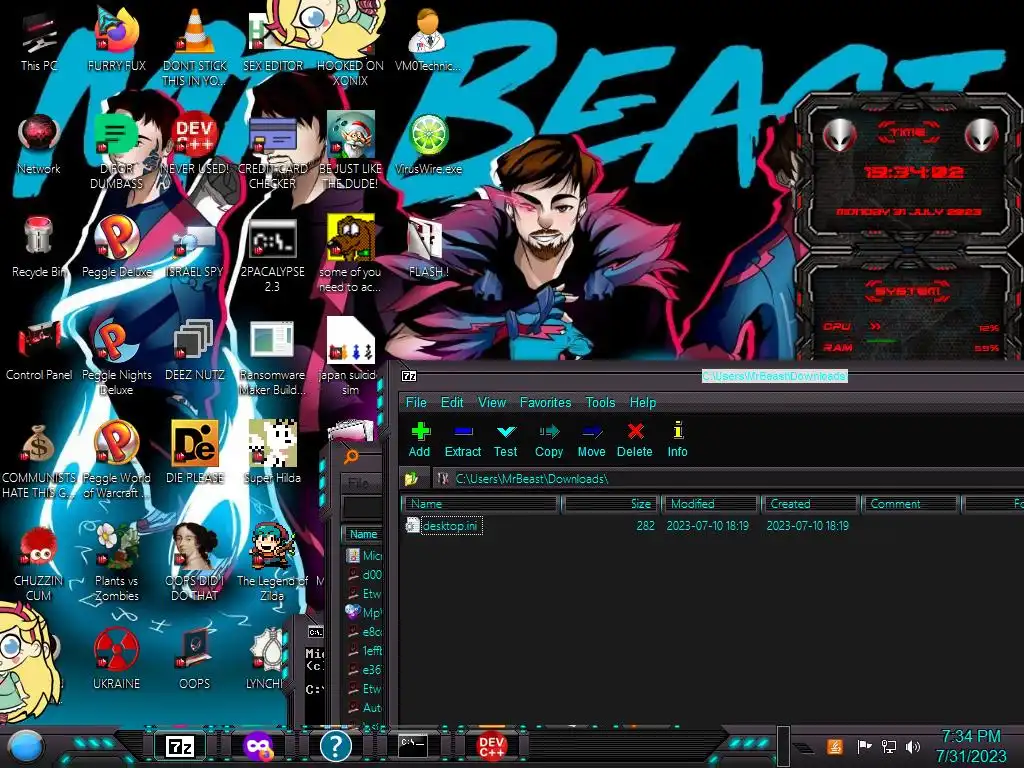Click the Start orb on the taskbar

click(26, 747)
